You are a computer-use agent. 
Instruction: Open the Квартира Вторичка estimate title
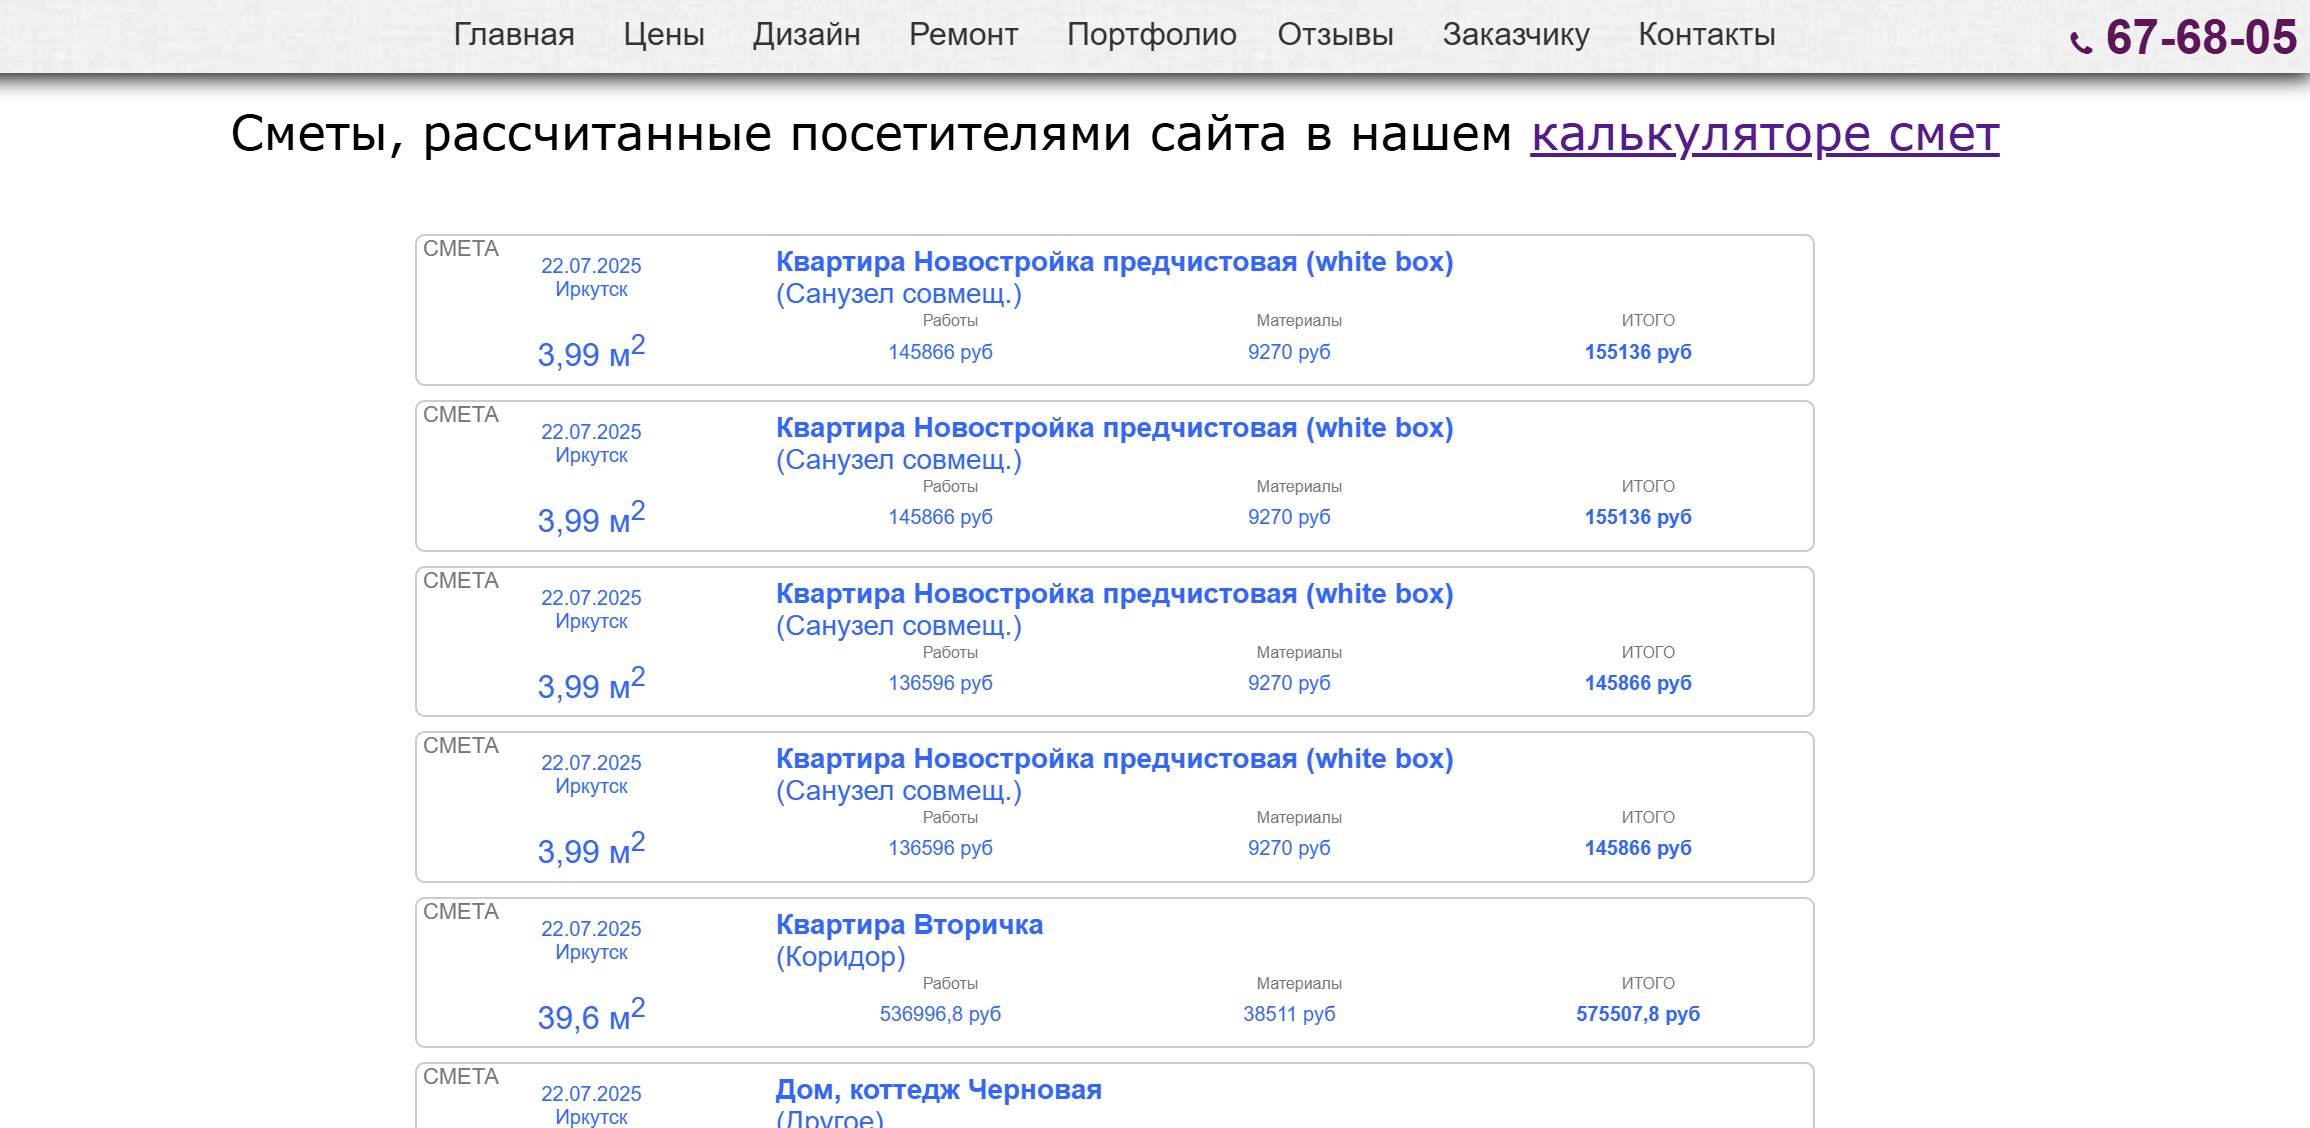click(x=909, y=925)
